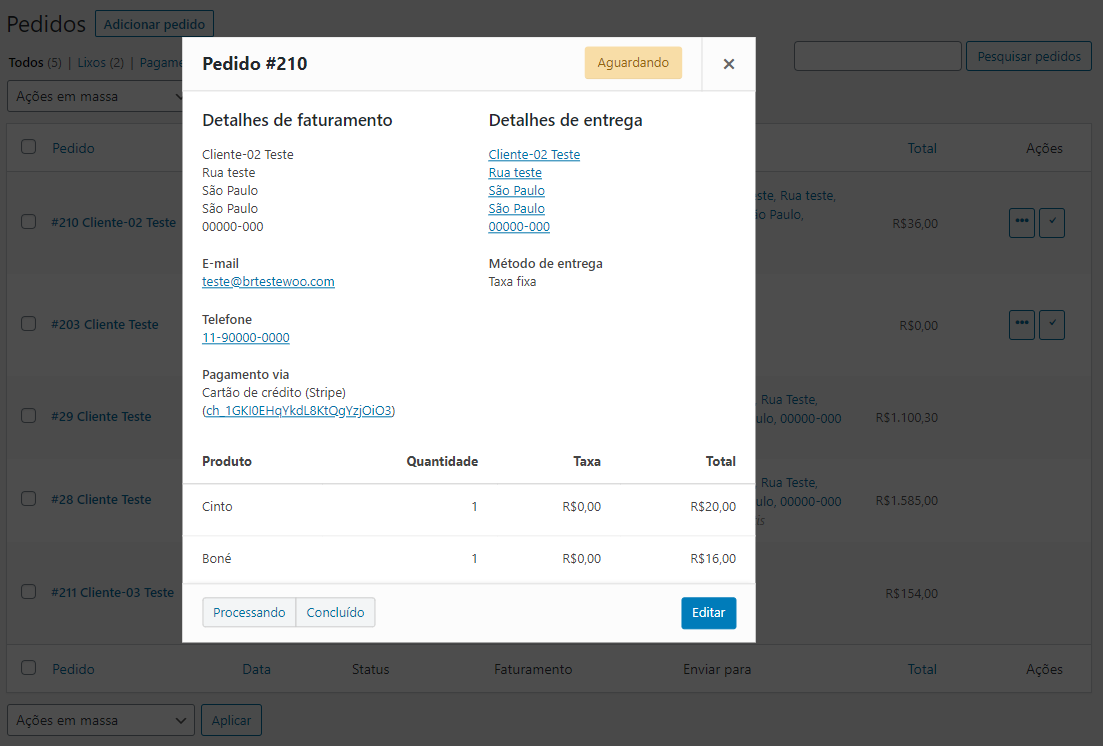Select checkbox for order #210
Image resolution: width=1103 pixels, height=746 pixels.
(29, 222)
